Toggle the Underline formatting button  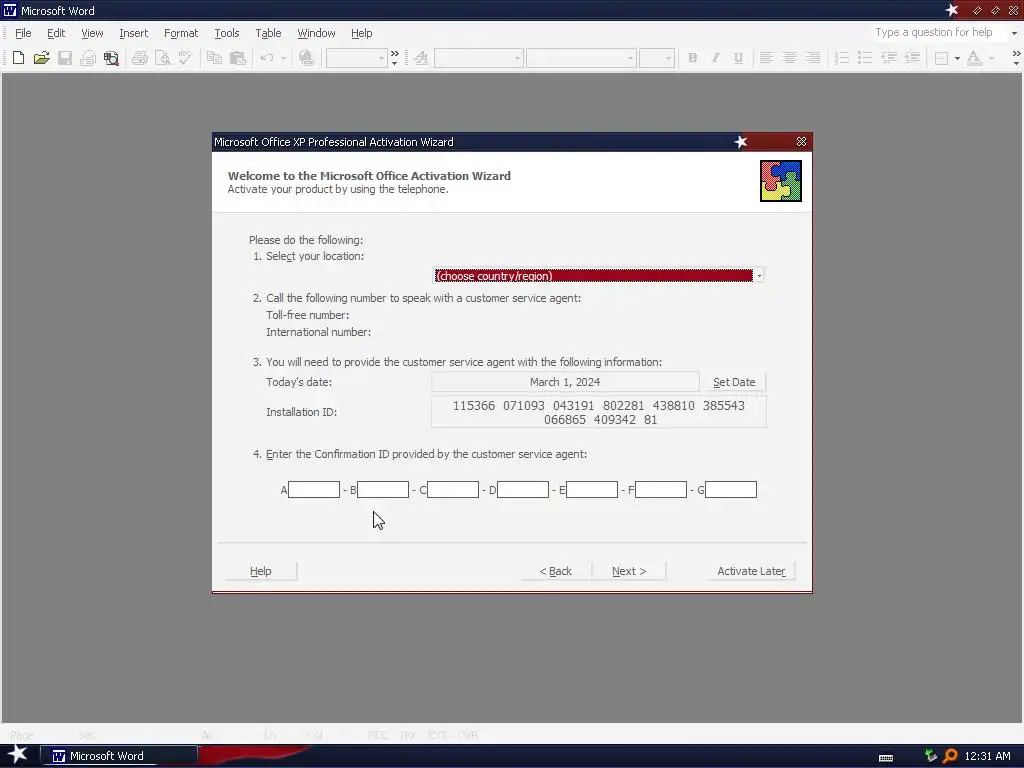tap(738, 58)
